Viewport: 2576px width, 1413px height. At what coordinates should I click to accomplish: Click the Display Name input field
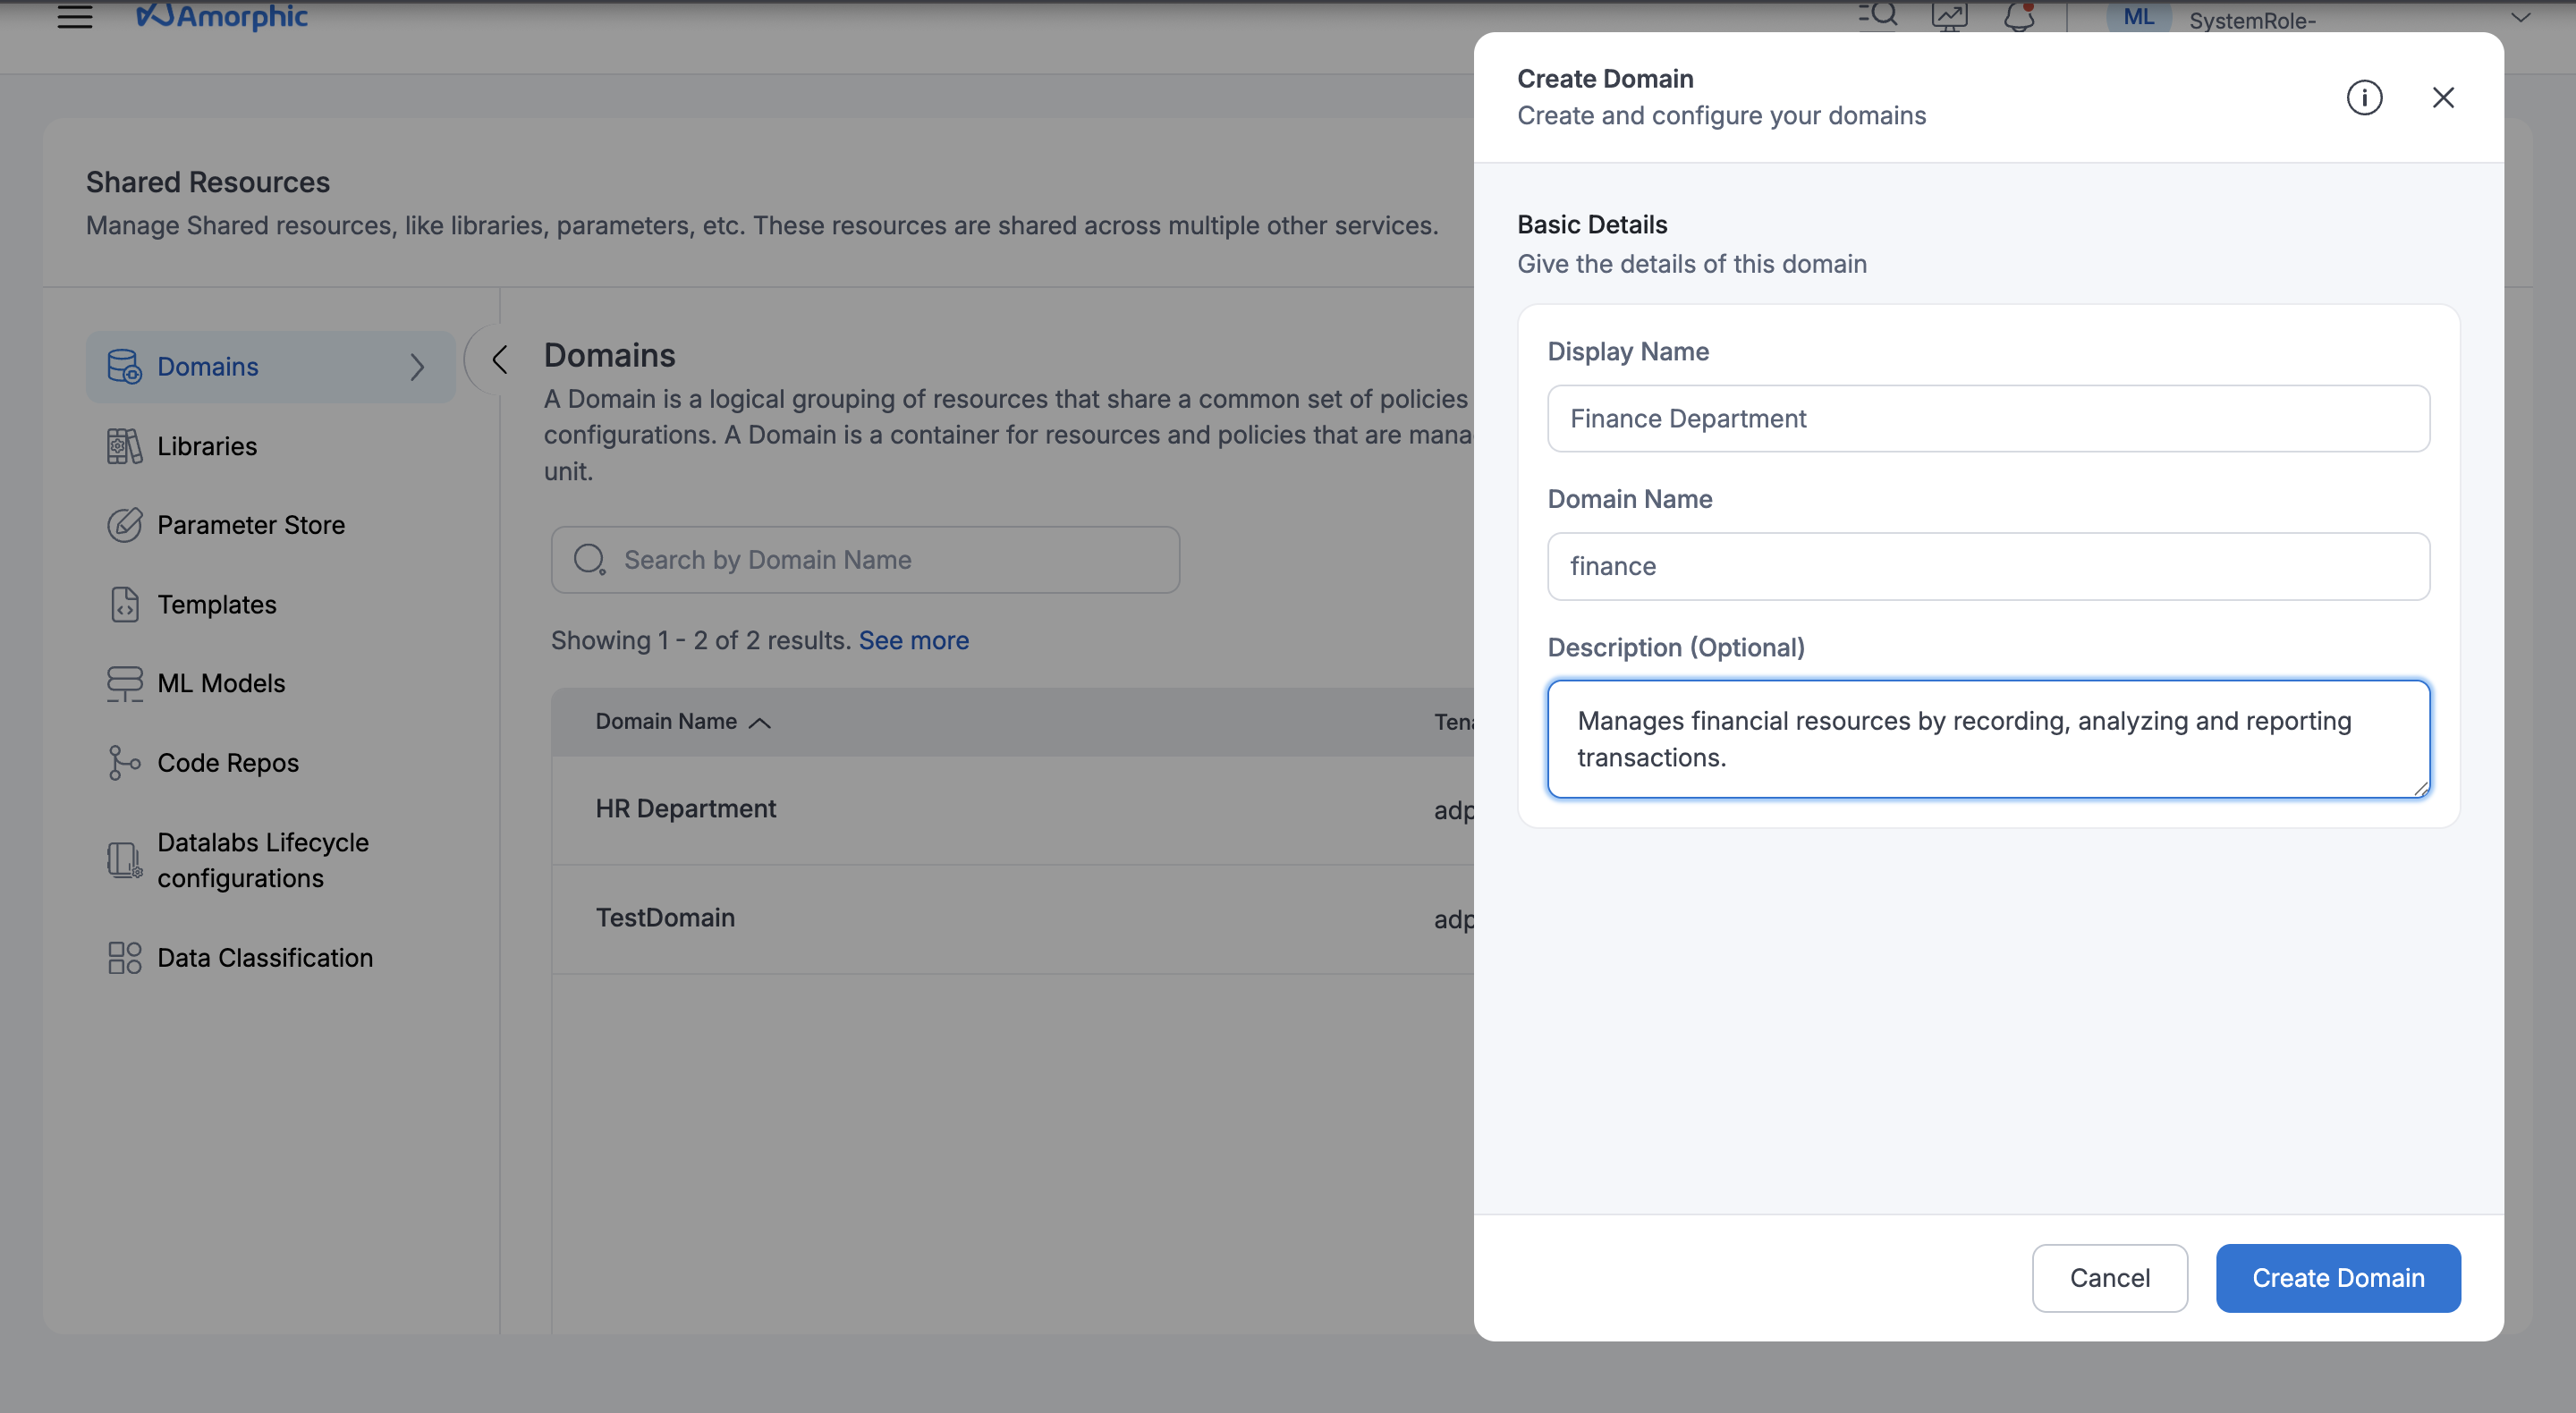pos(1987,419)
